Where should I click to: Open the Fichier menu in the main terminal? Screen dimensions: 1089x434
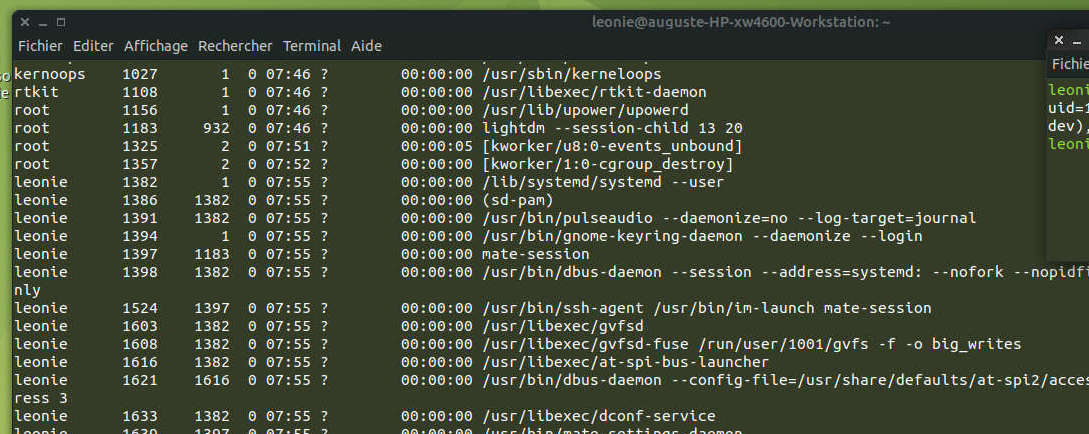click(x=40, y=46)
